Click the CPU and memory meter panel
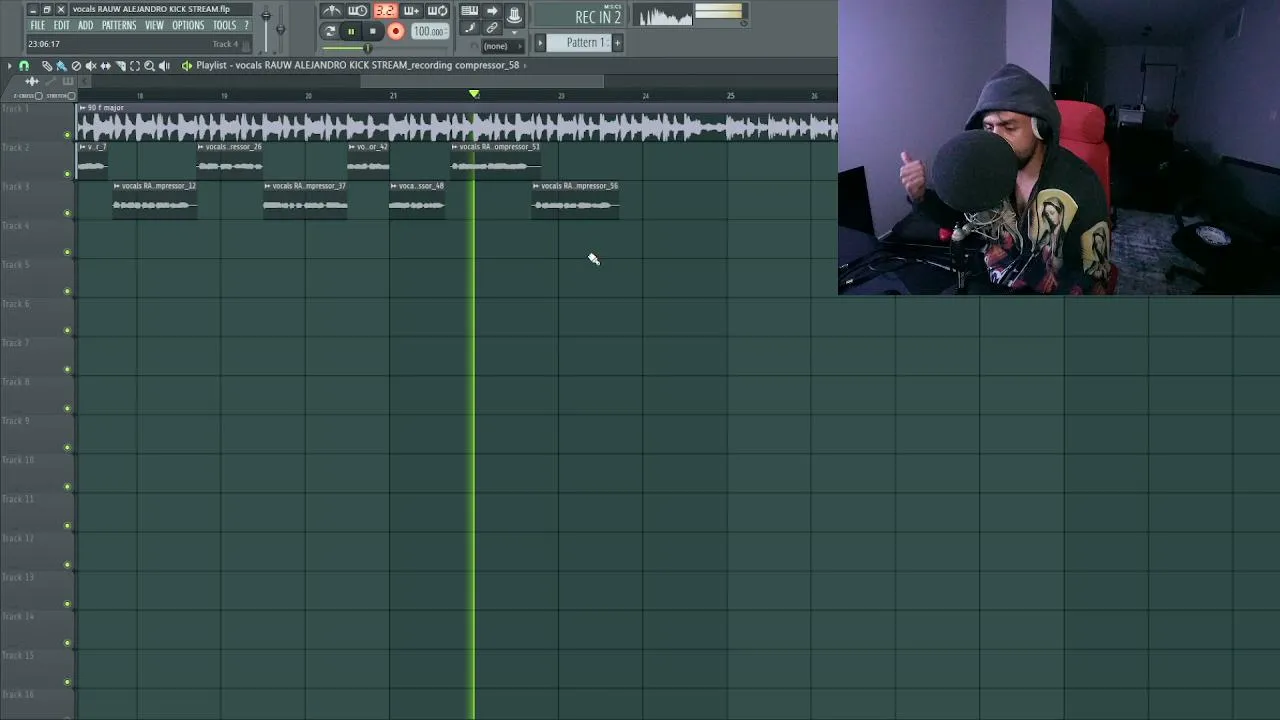Viewport: 1280px width, 720px height. [x=721, y=14]
